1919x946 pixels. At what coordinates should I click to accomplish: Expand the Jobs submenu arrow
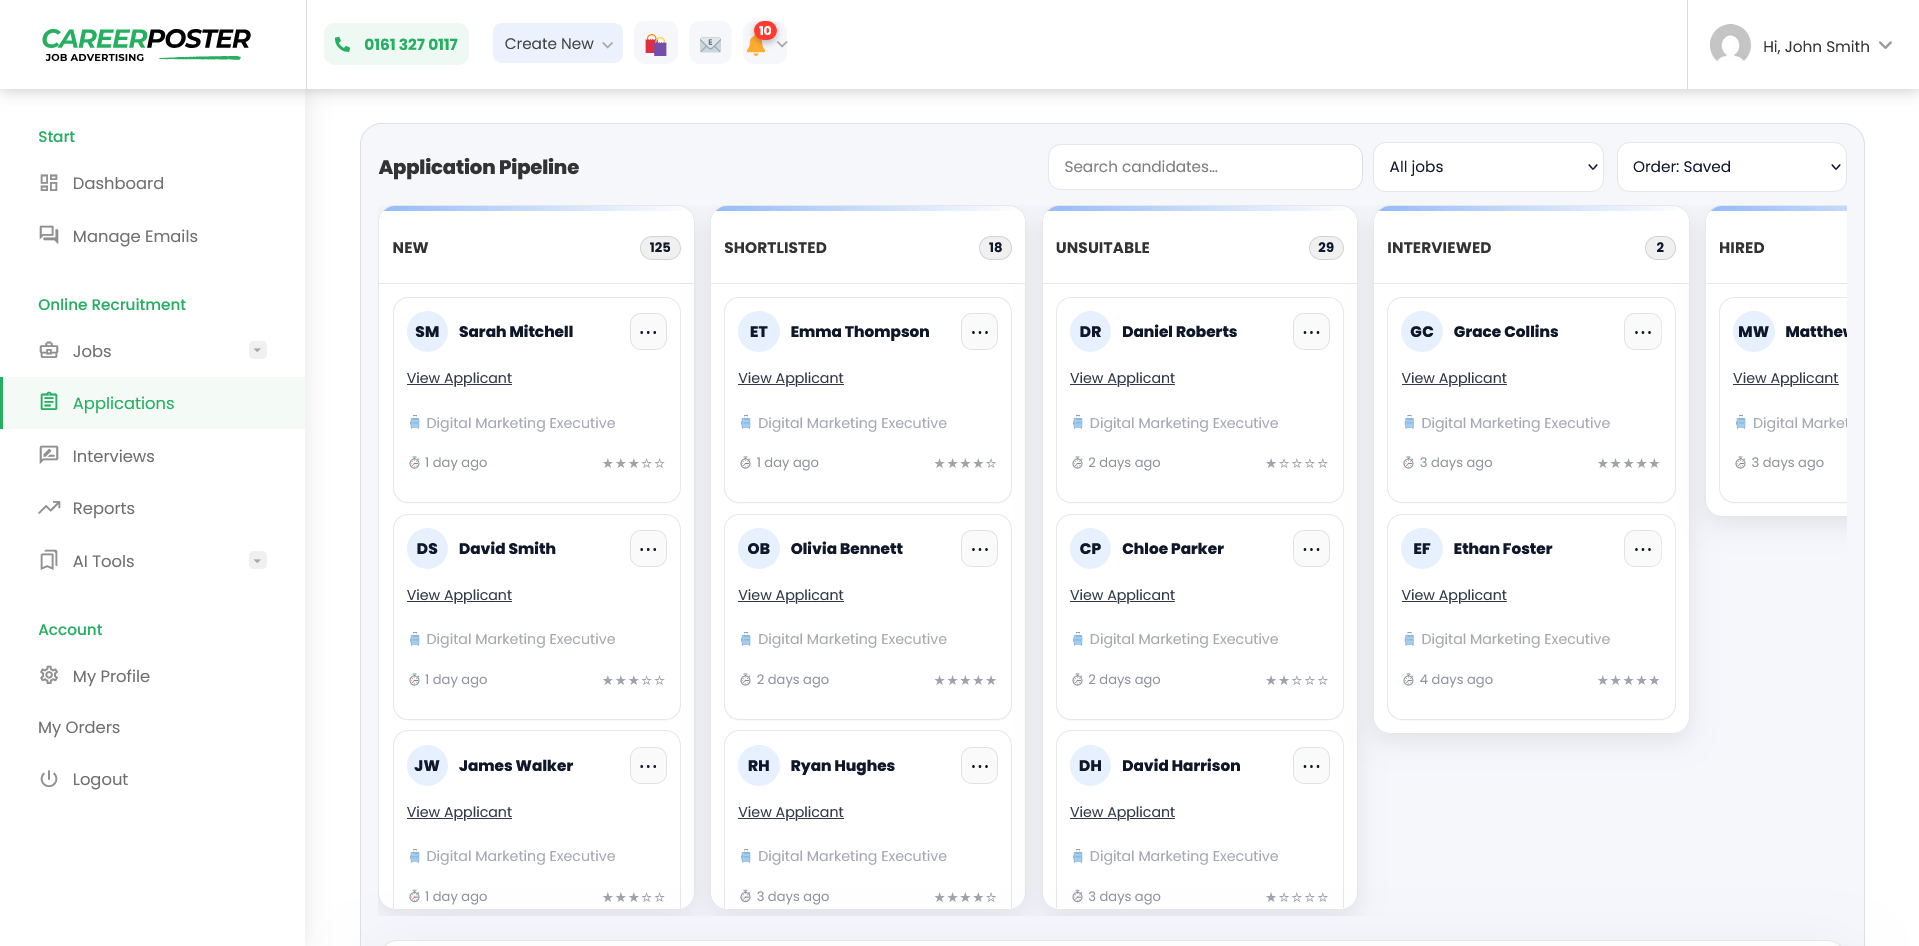point(258,351)
